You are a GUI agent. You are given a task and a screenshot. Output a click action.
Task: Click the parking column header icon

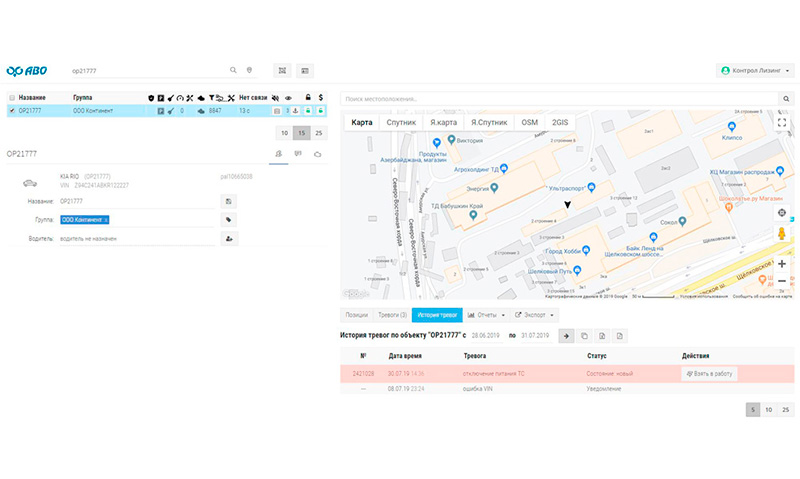(x=161, y=98)
